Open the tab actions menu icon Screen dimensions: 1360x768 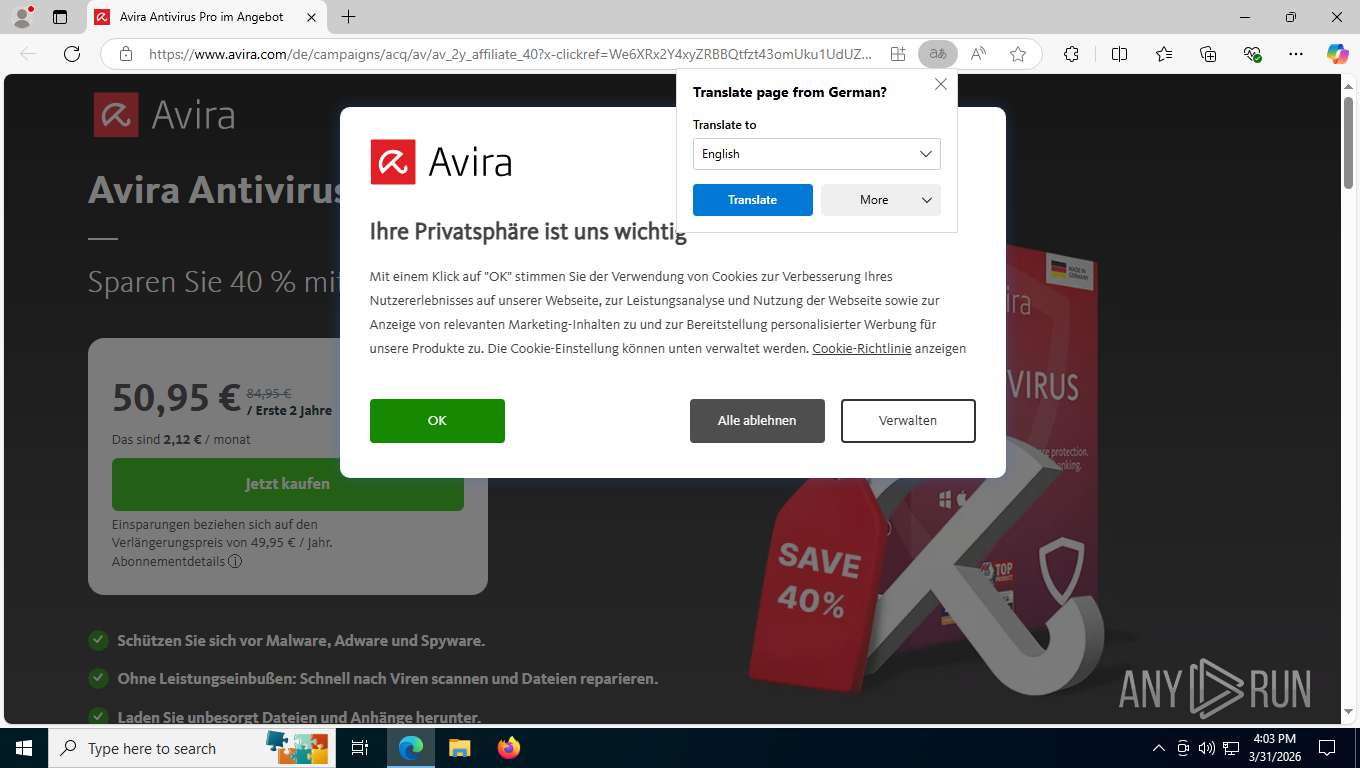(x=60, y=17)
